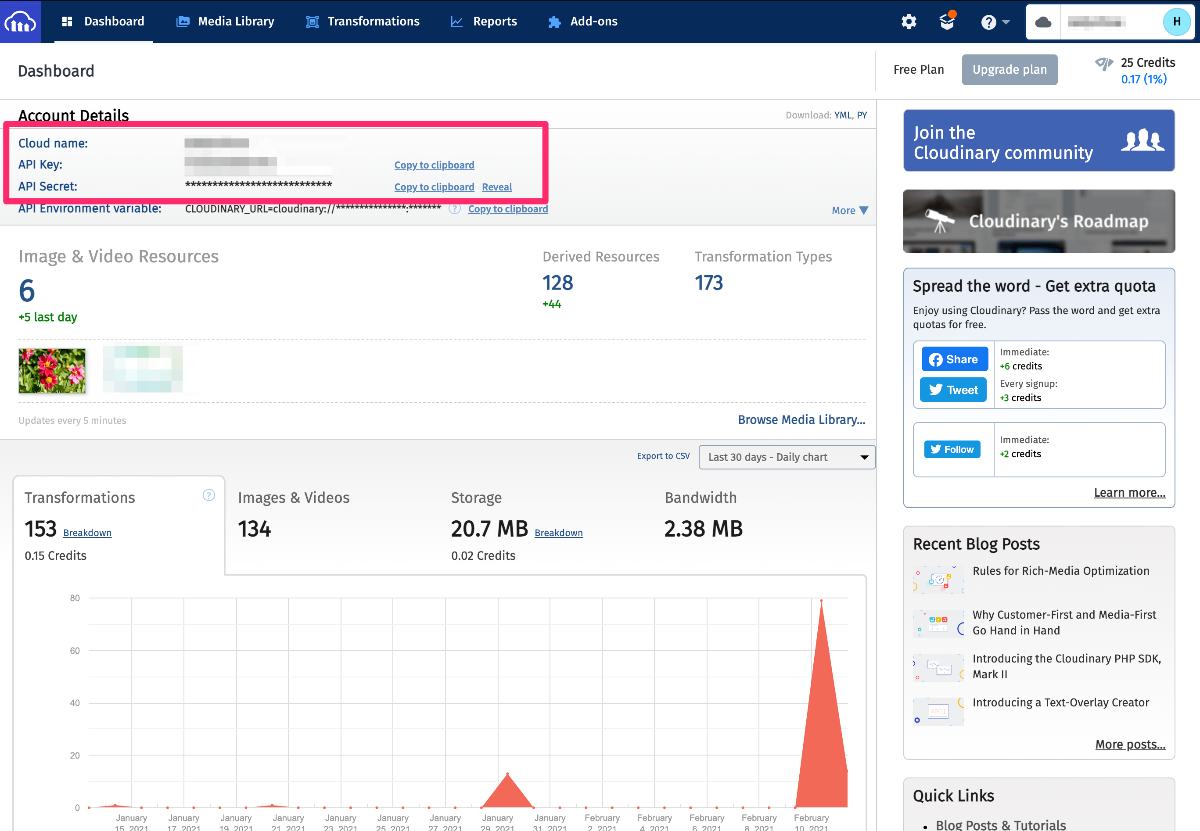1200x831 pixels.
Task: Click the Twitter Follow button
Action: point(951,449)
